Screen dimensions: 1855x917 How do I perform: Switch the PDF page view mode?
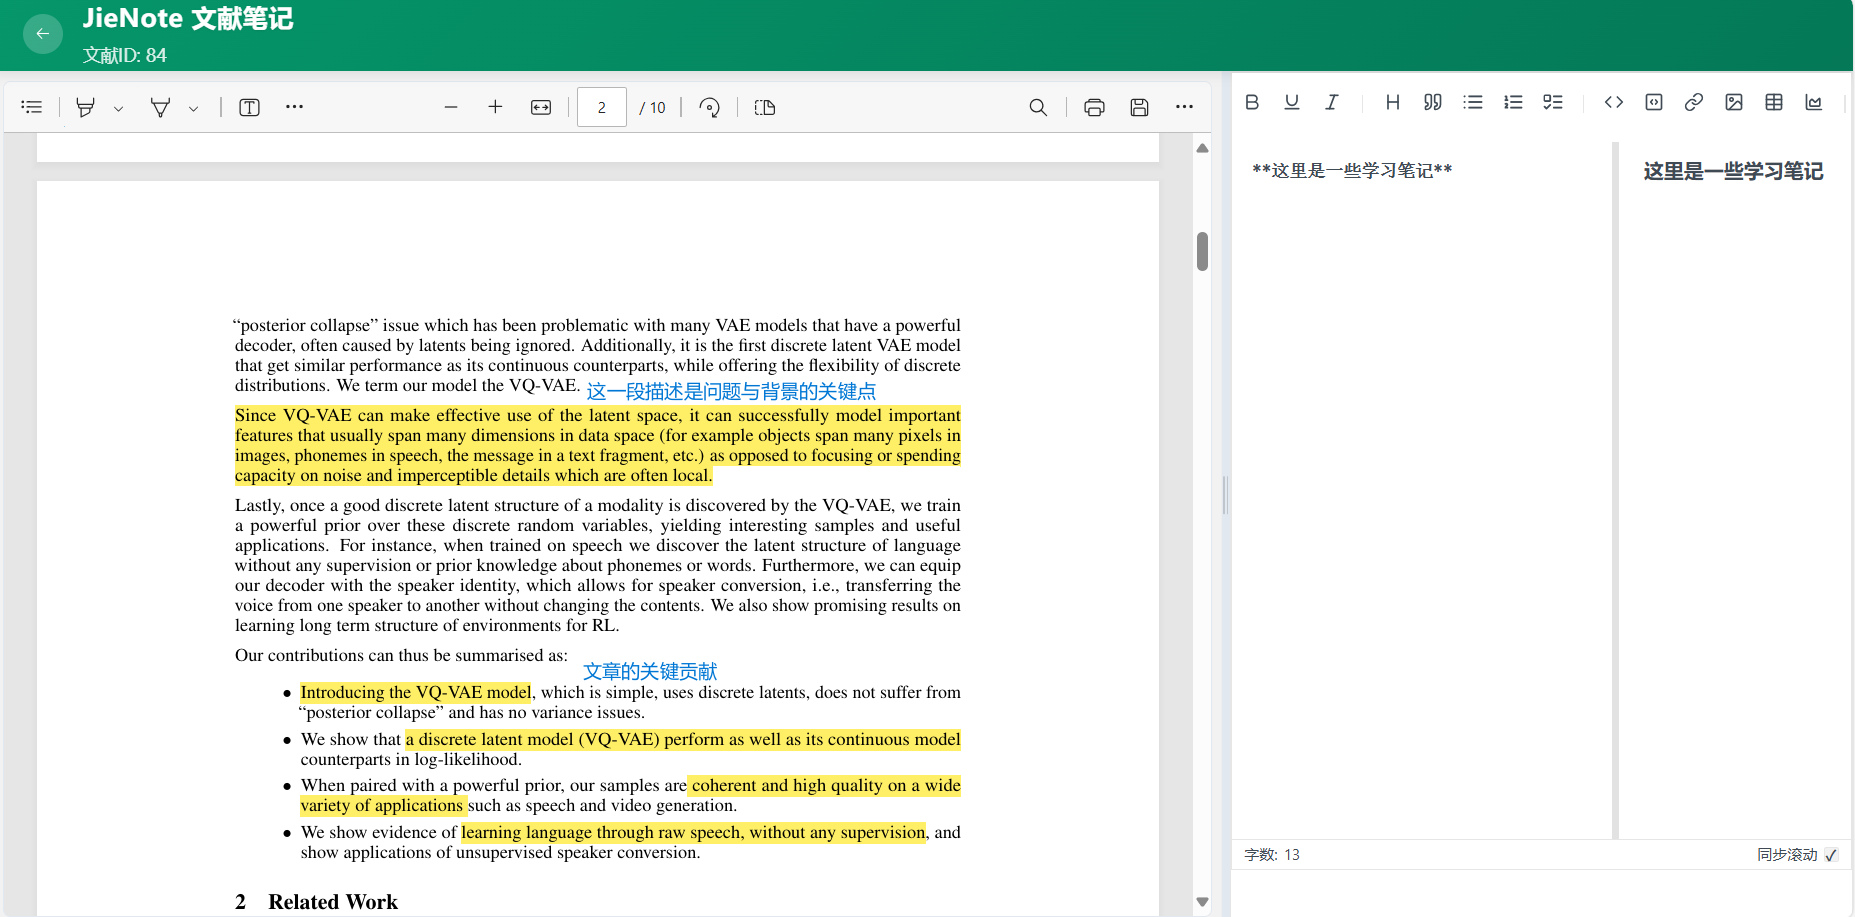coord(765,107)
